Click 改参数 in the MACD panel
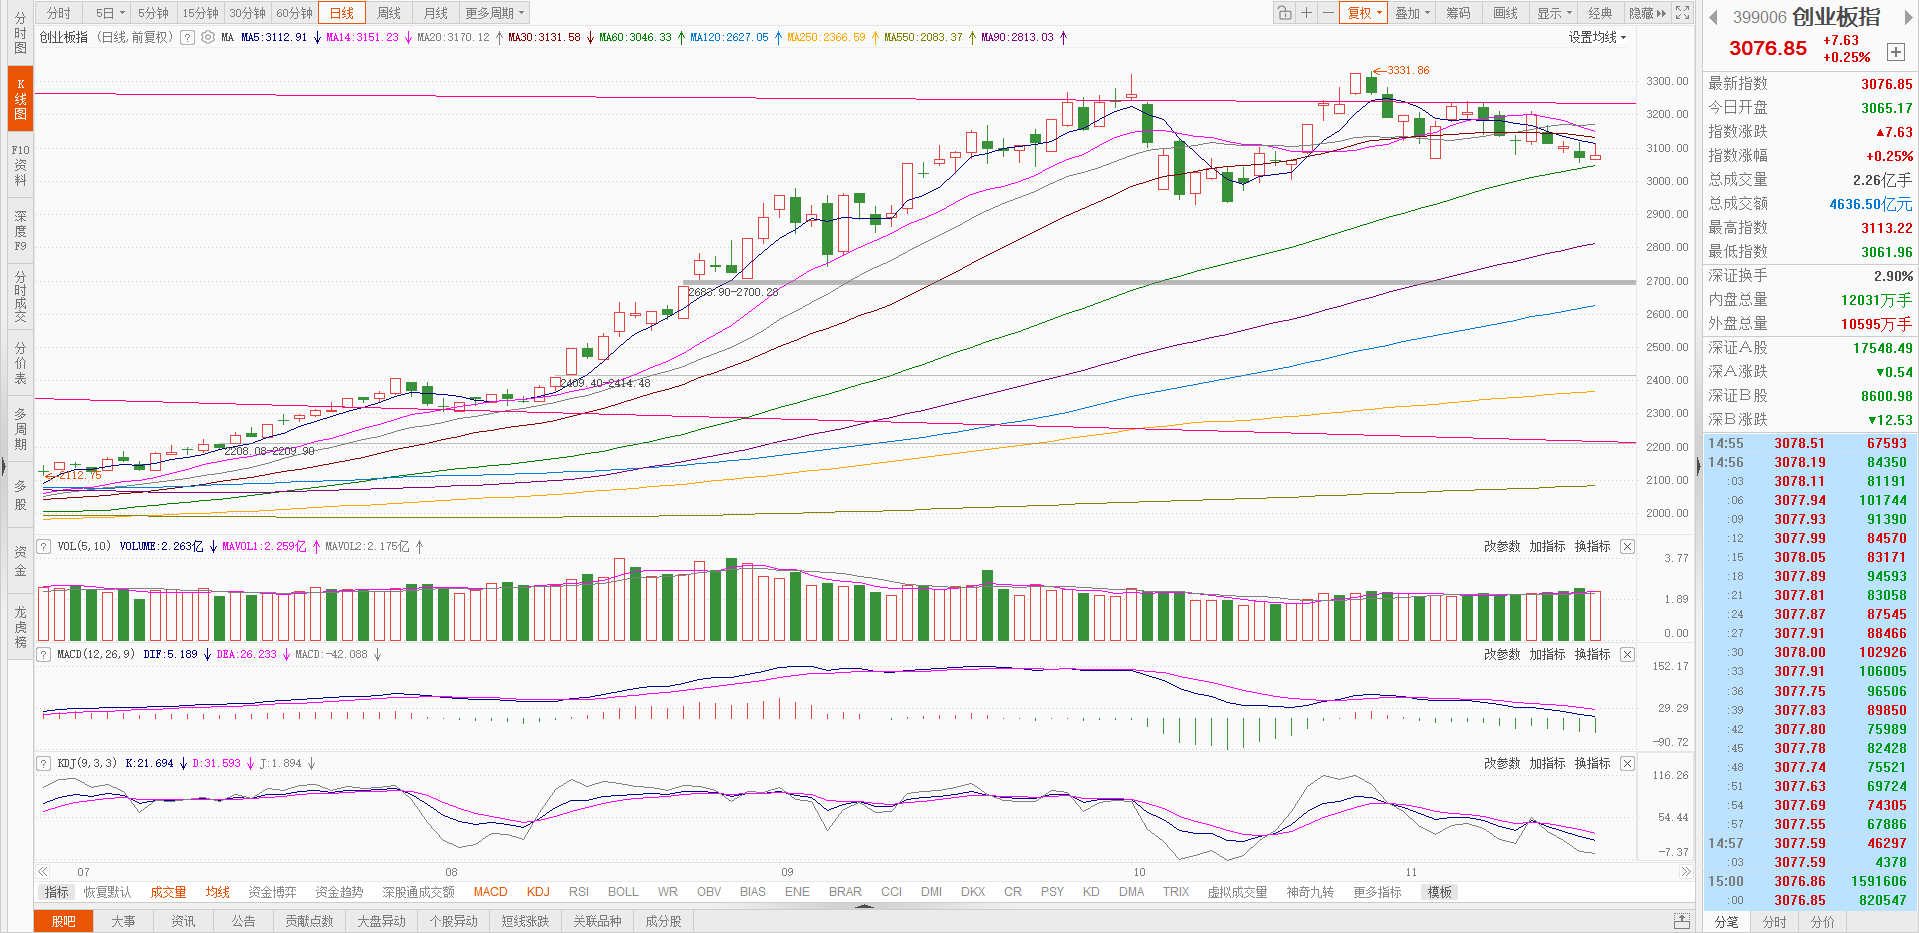The height and width of the screenshot is (933, 1919). (1501, 654)
